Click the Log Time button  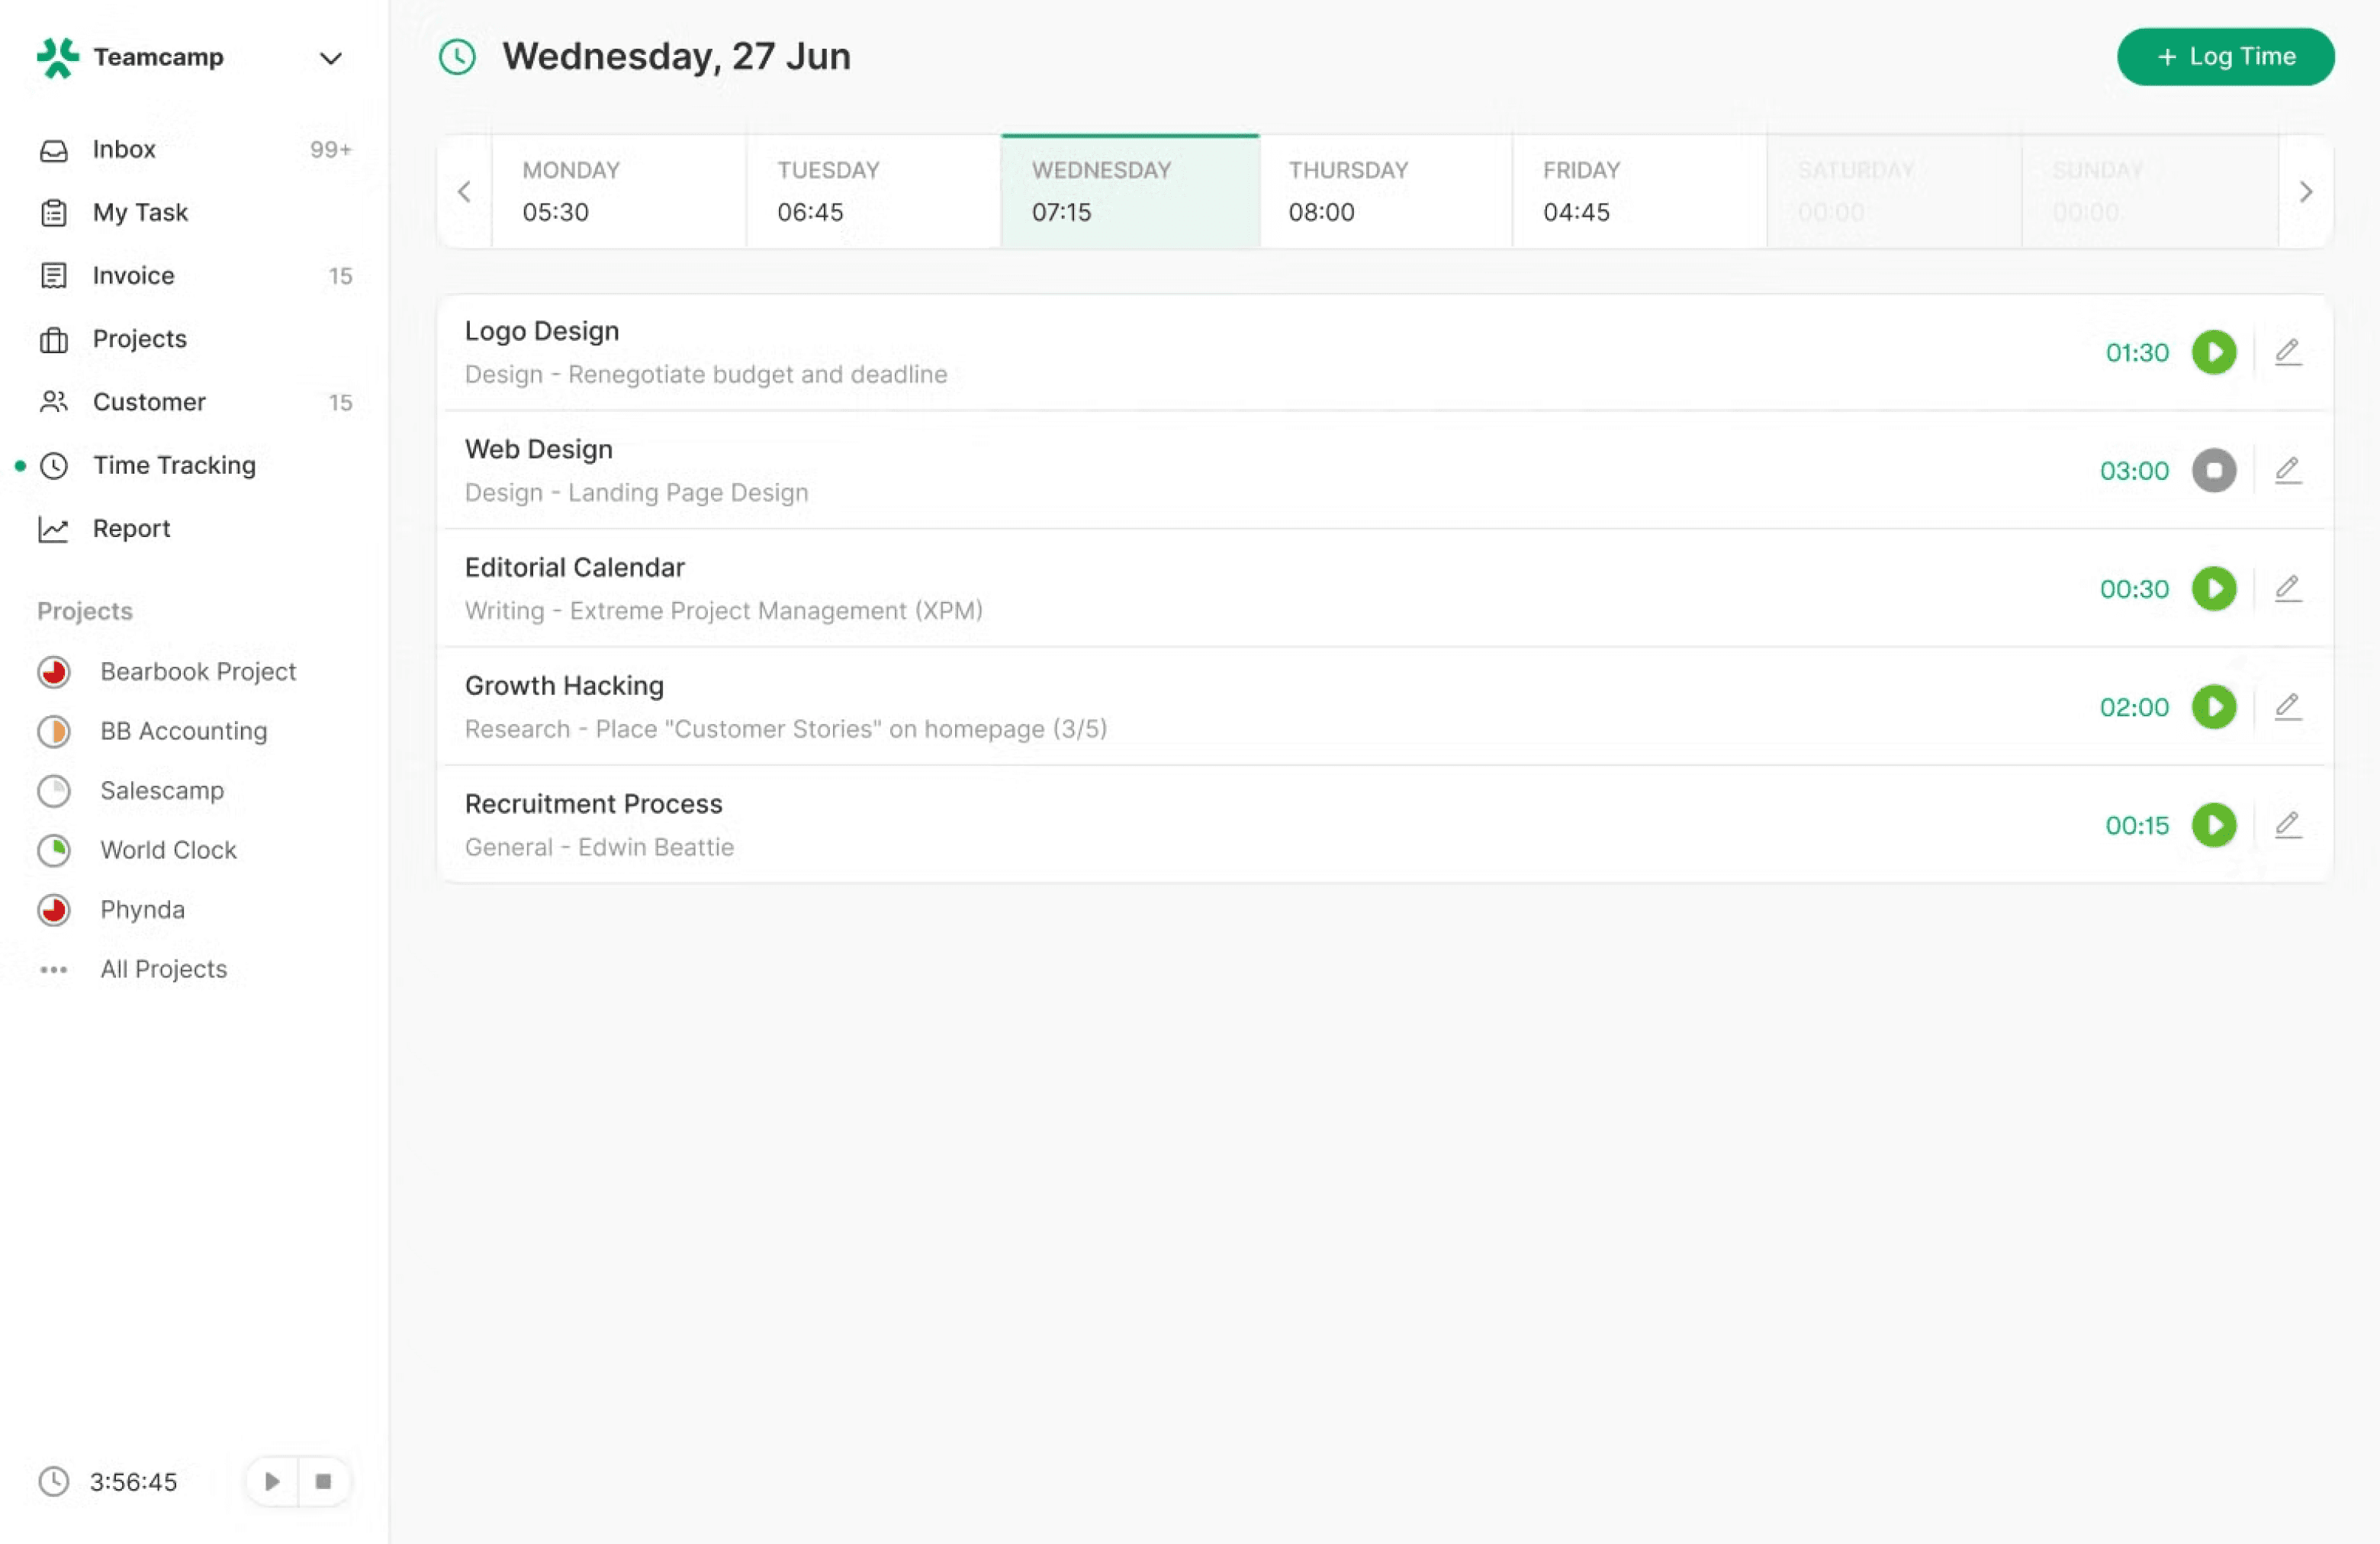[2226, 56]
